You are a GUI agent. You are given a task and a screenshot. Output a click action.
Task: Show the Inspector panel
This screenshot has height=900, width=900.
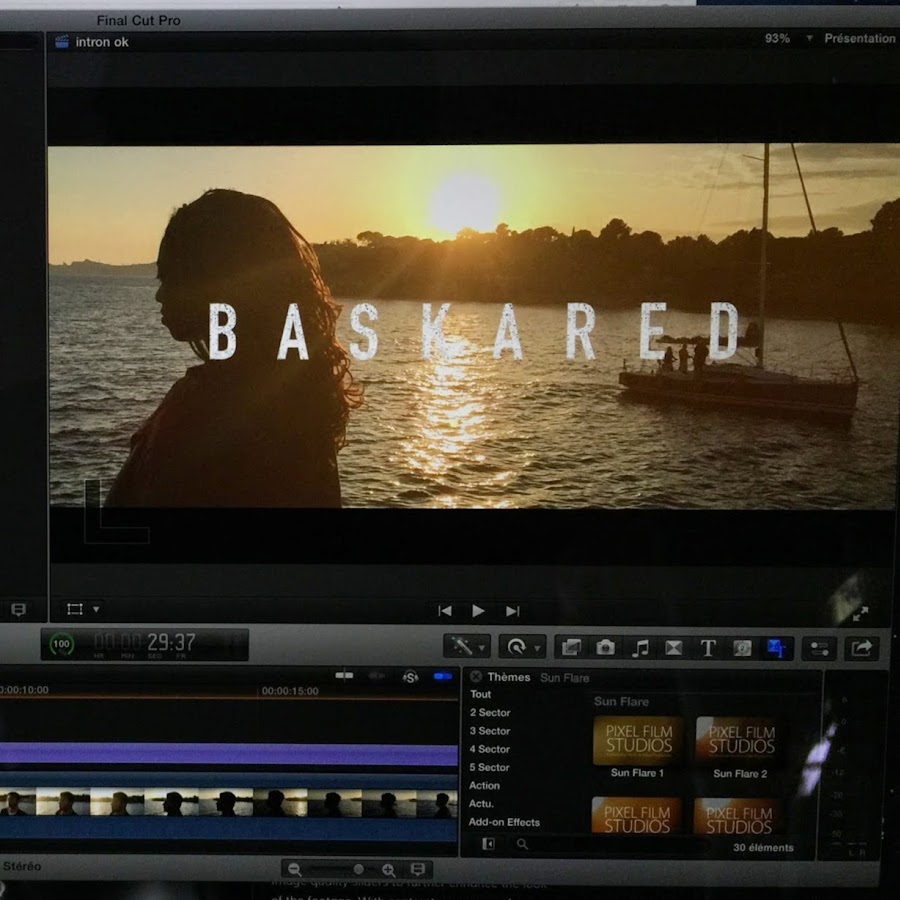point(819,648)
